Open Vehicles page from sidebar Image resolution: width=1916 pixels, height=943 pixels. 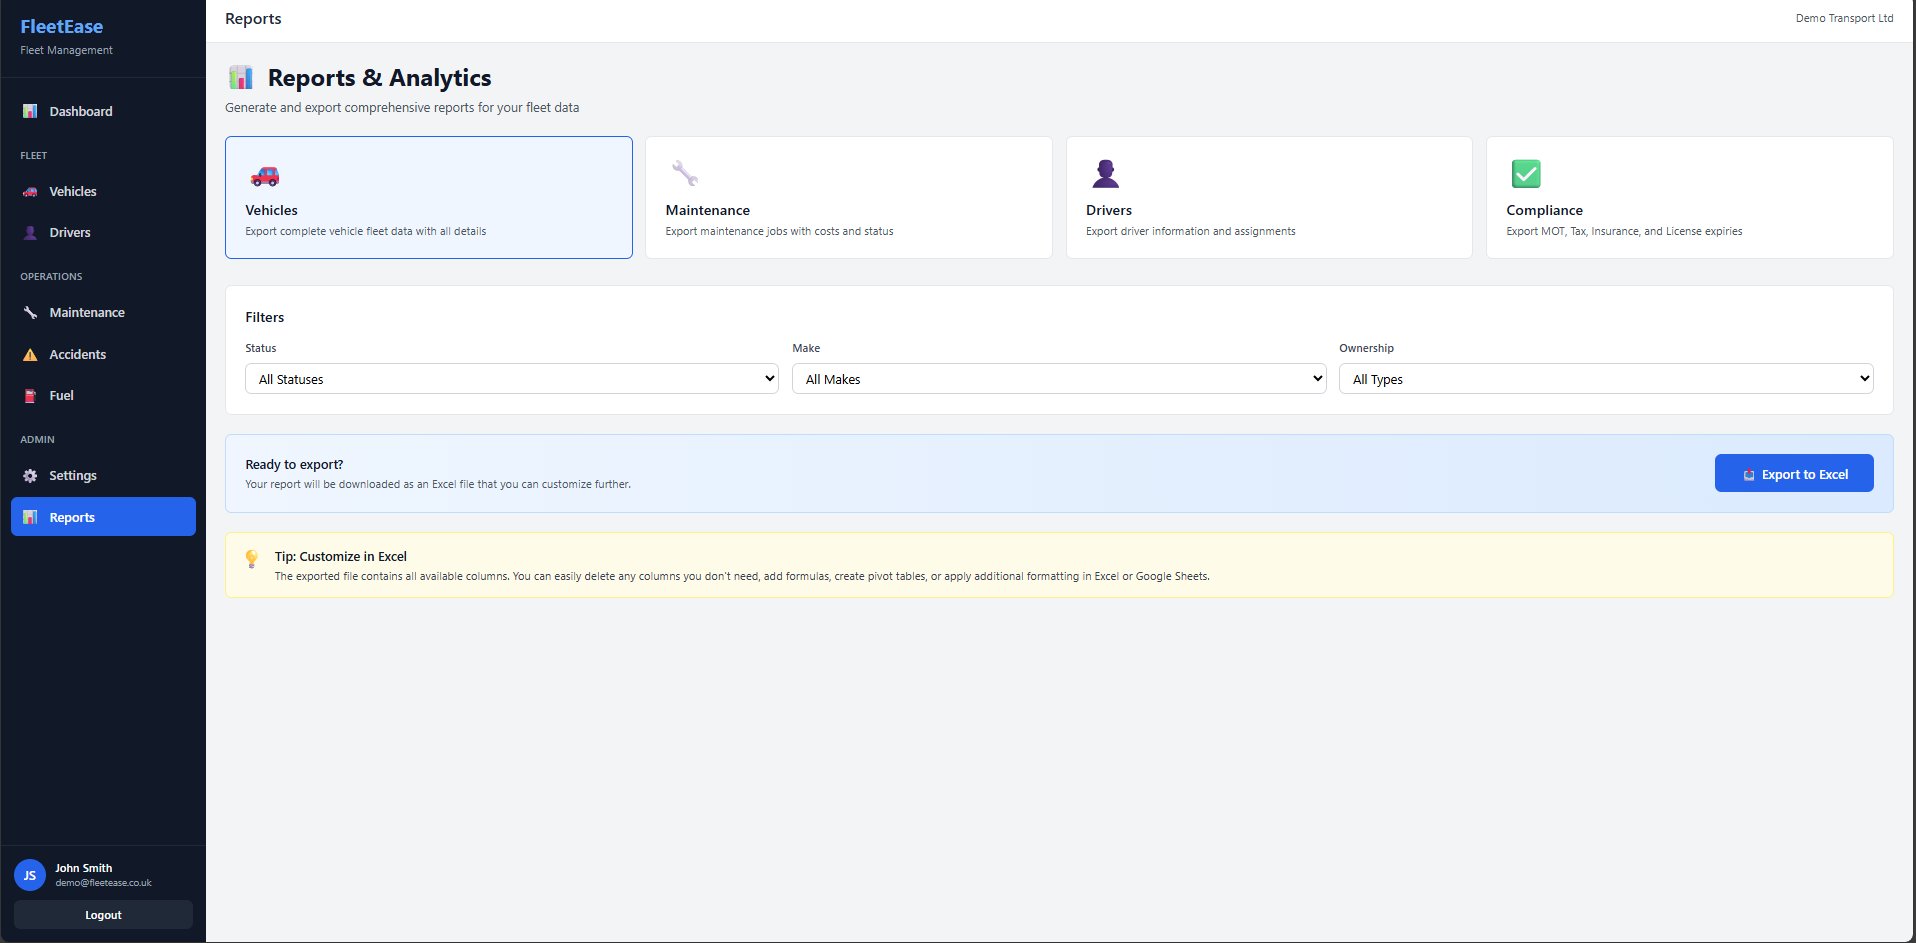[x=73, y=191]
